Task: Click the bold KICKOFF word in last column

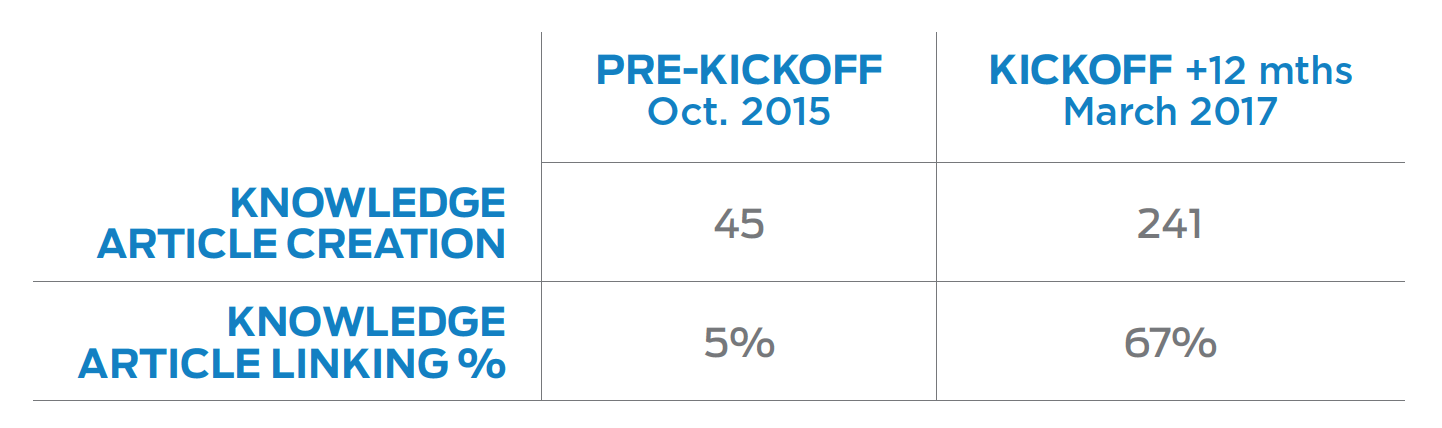Action: click(x=1080, y=71)
